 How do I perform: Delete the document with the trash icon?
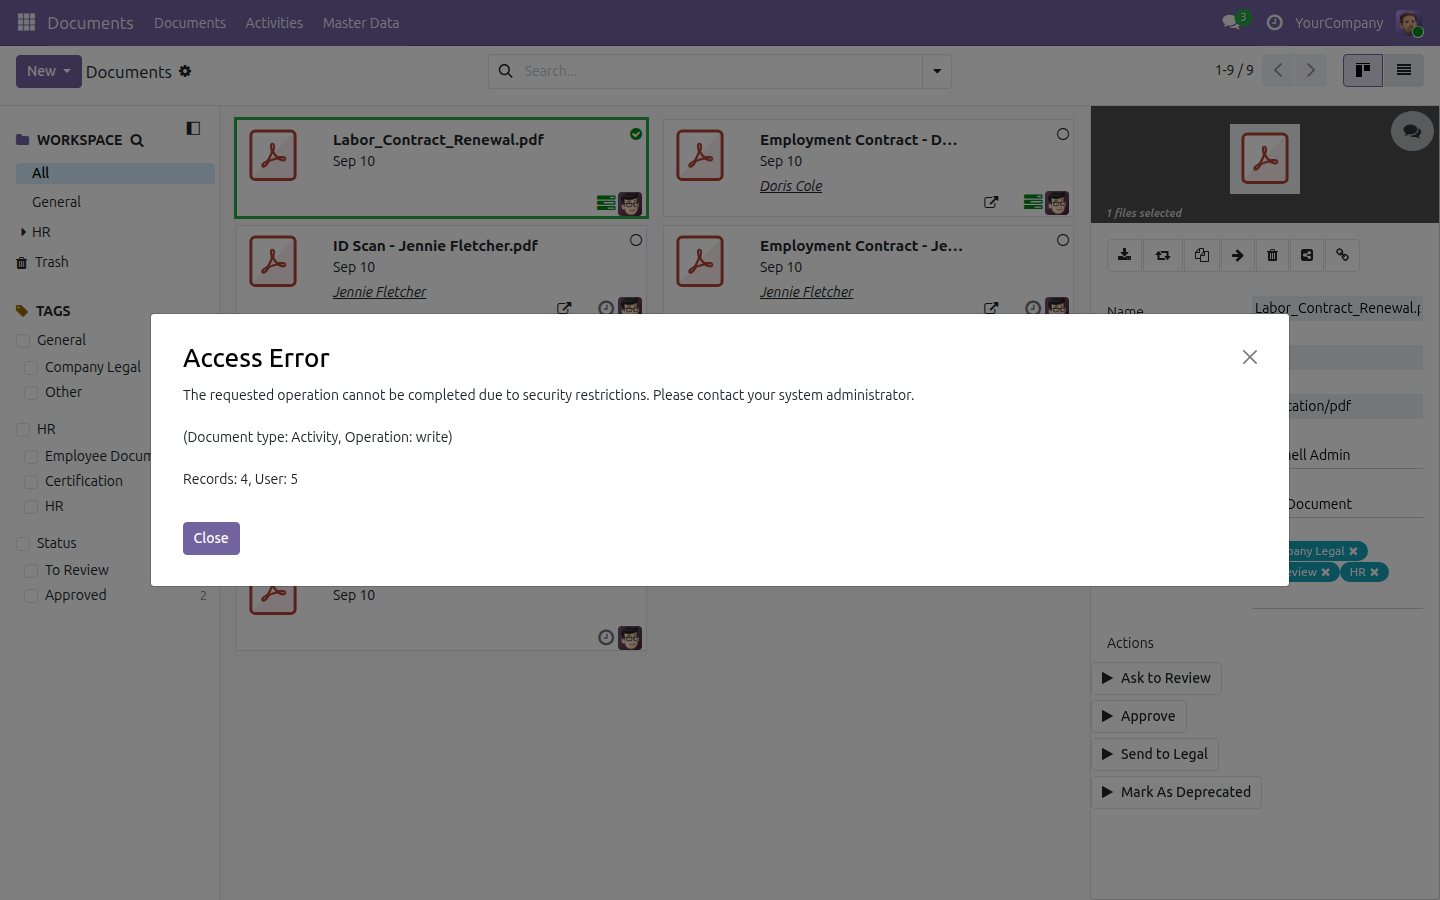(x=1272, y=255)
